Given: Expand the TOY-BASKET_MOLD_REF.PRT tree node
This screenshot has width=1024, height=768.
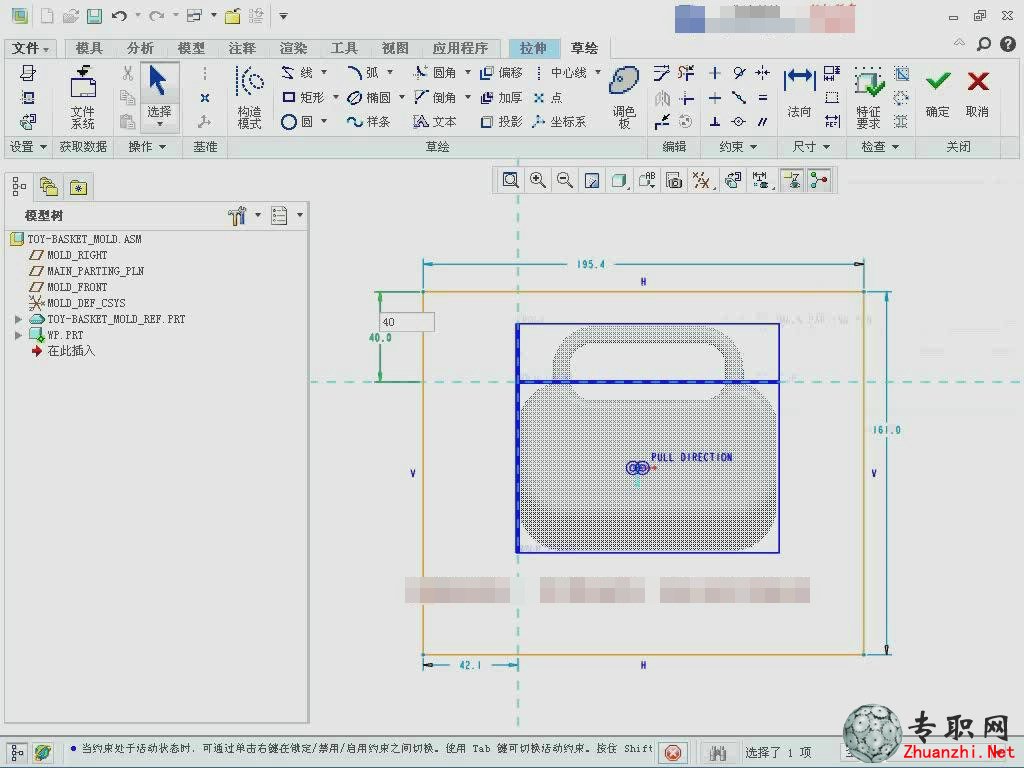Looking at the screenshot, I should click(x=18, y=319).
